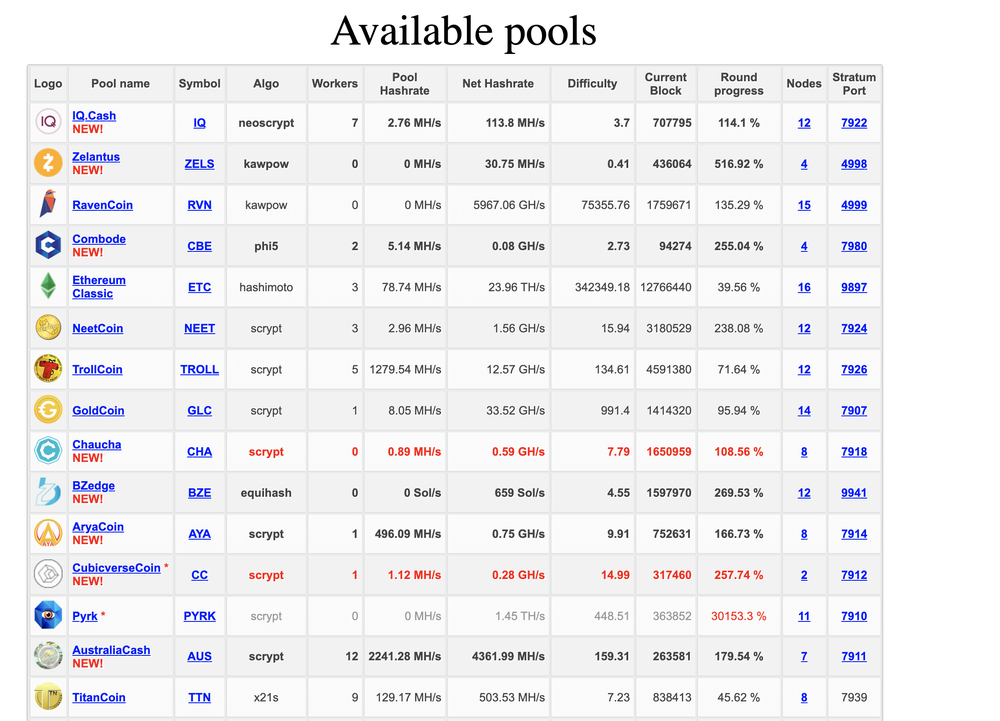
Task: Click the TROLL symbol link
Action: tap(200, 370)
